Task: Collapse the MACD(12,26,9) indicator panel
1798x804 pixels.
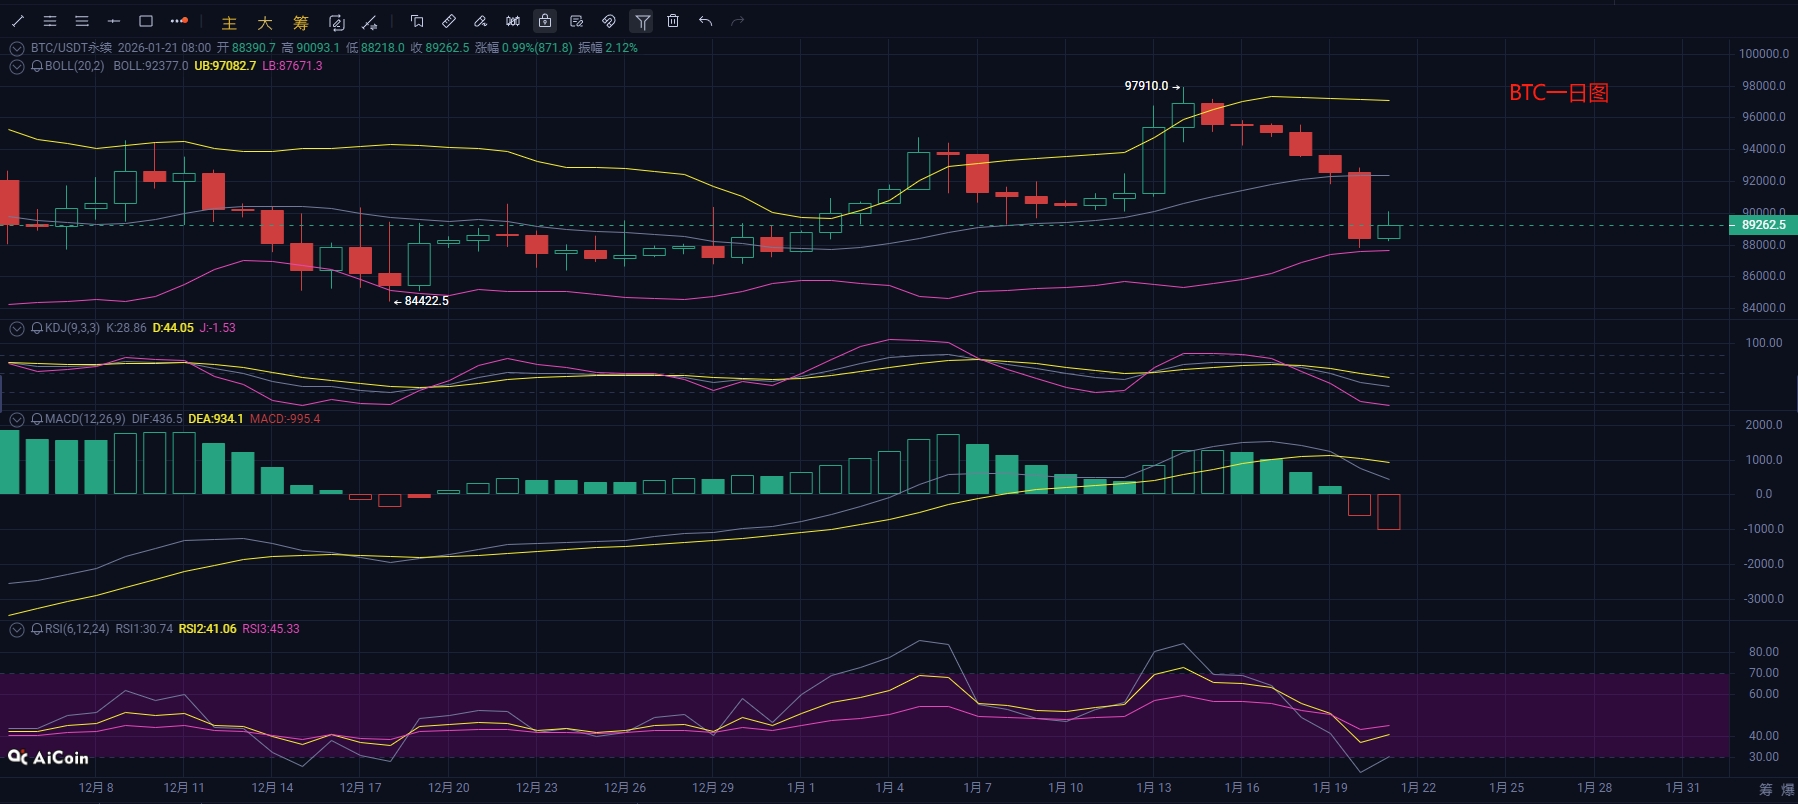Action: 17,419
